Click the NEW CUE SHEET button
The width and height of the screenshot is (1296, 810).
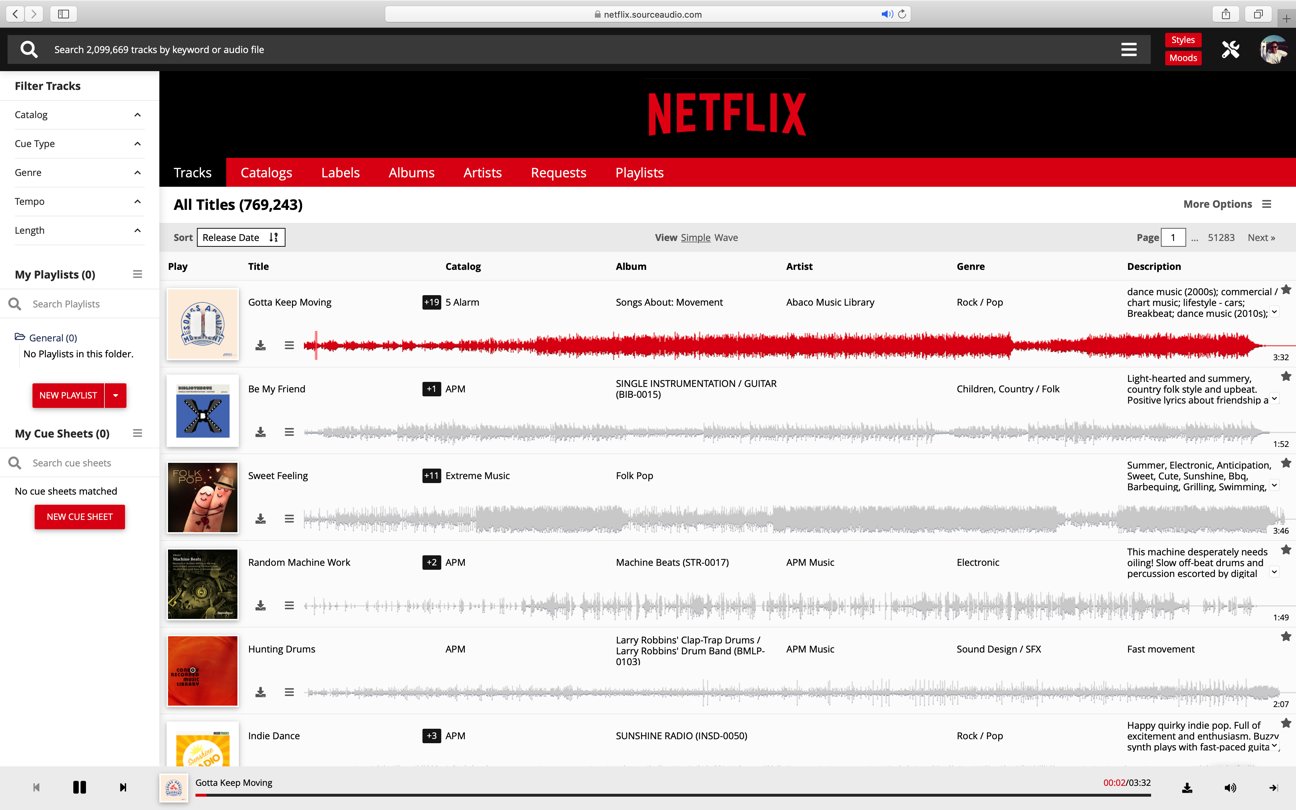point(79,517)
